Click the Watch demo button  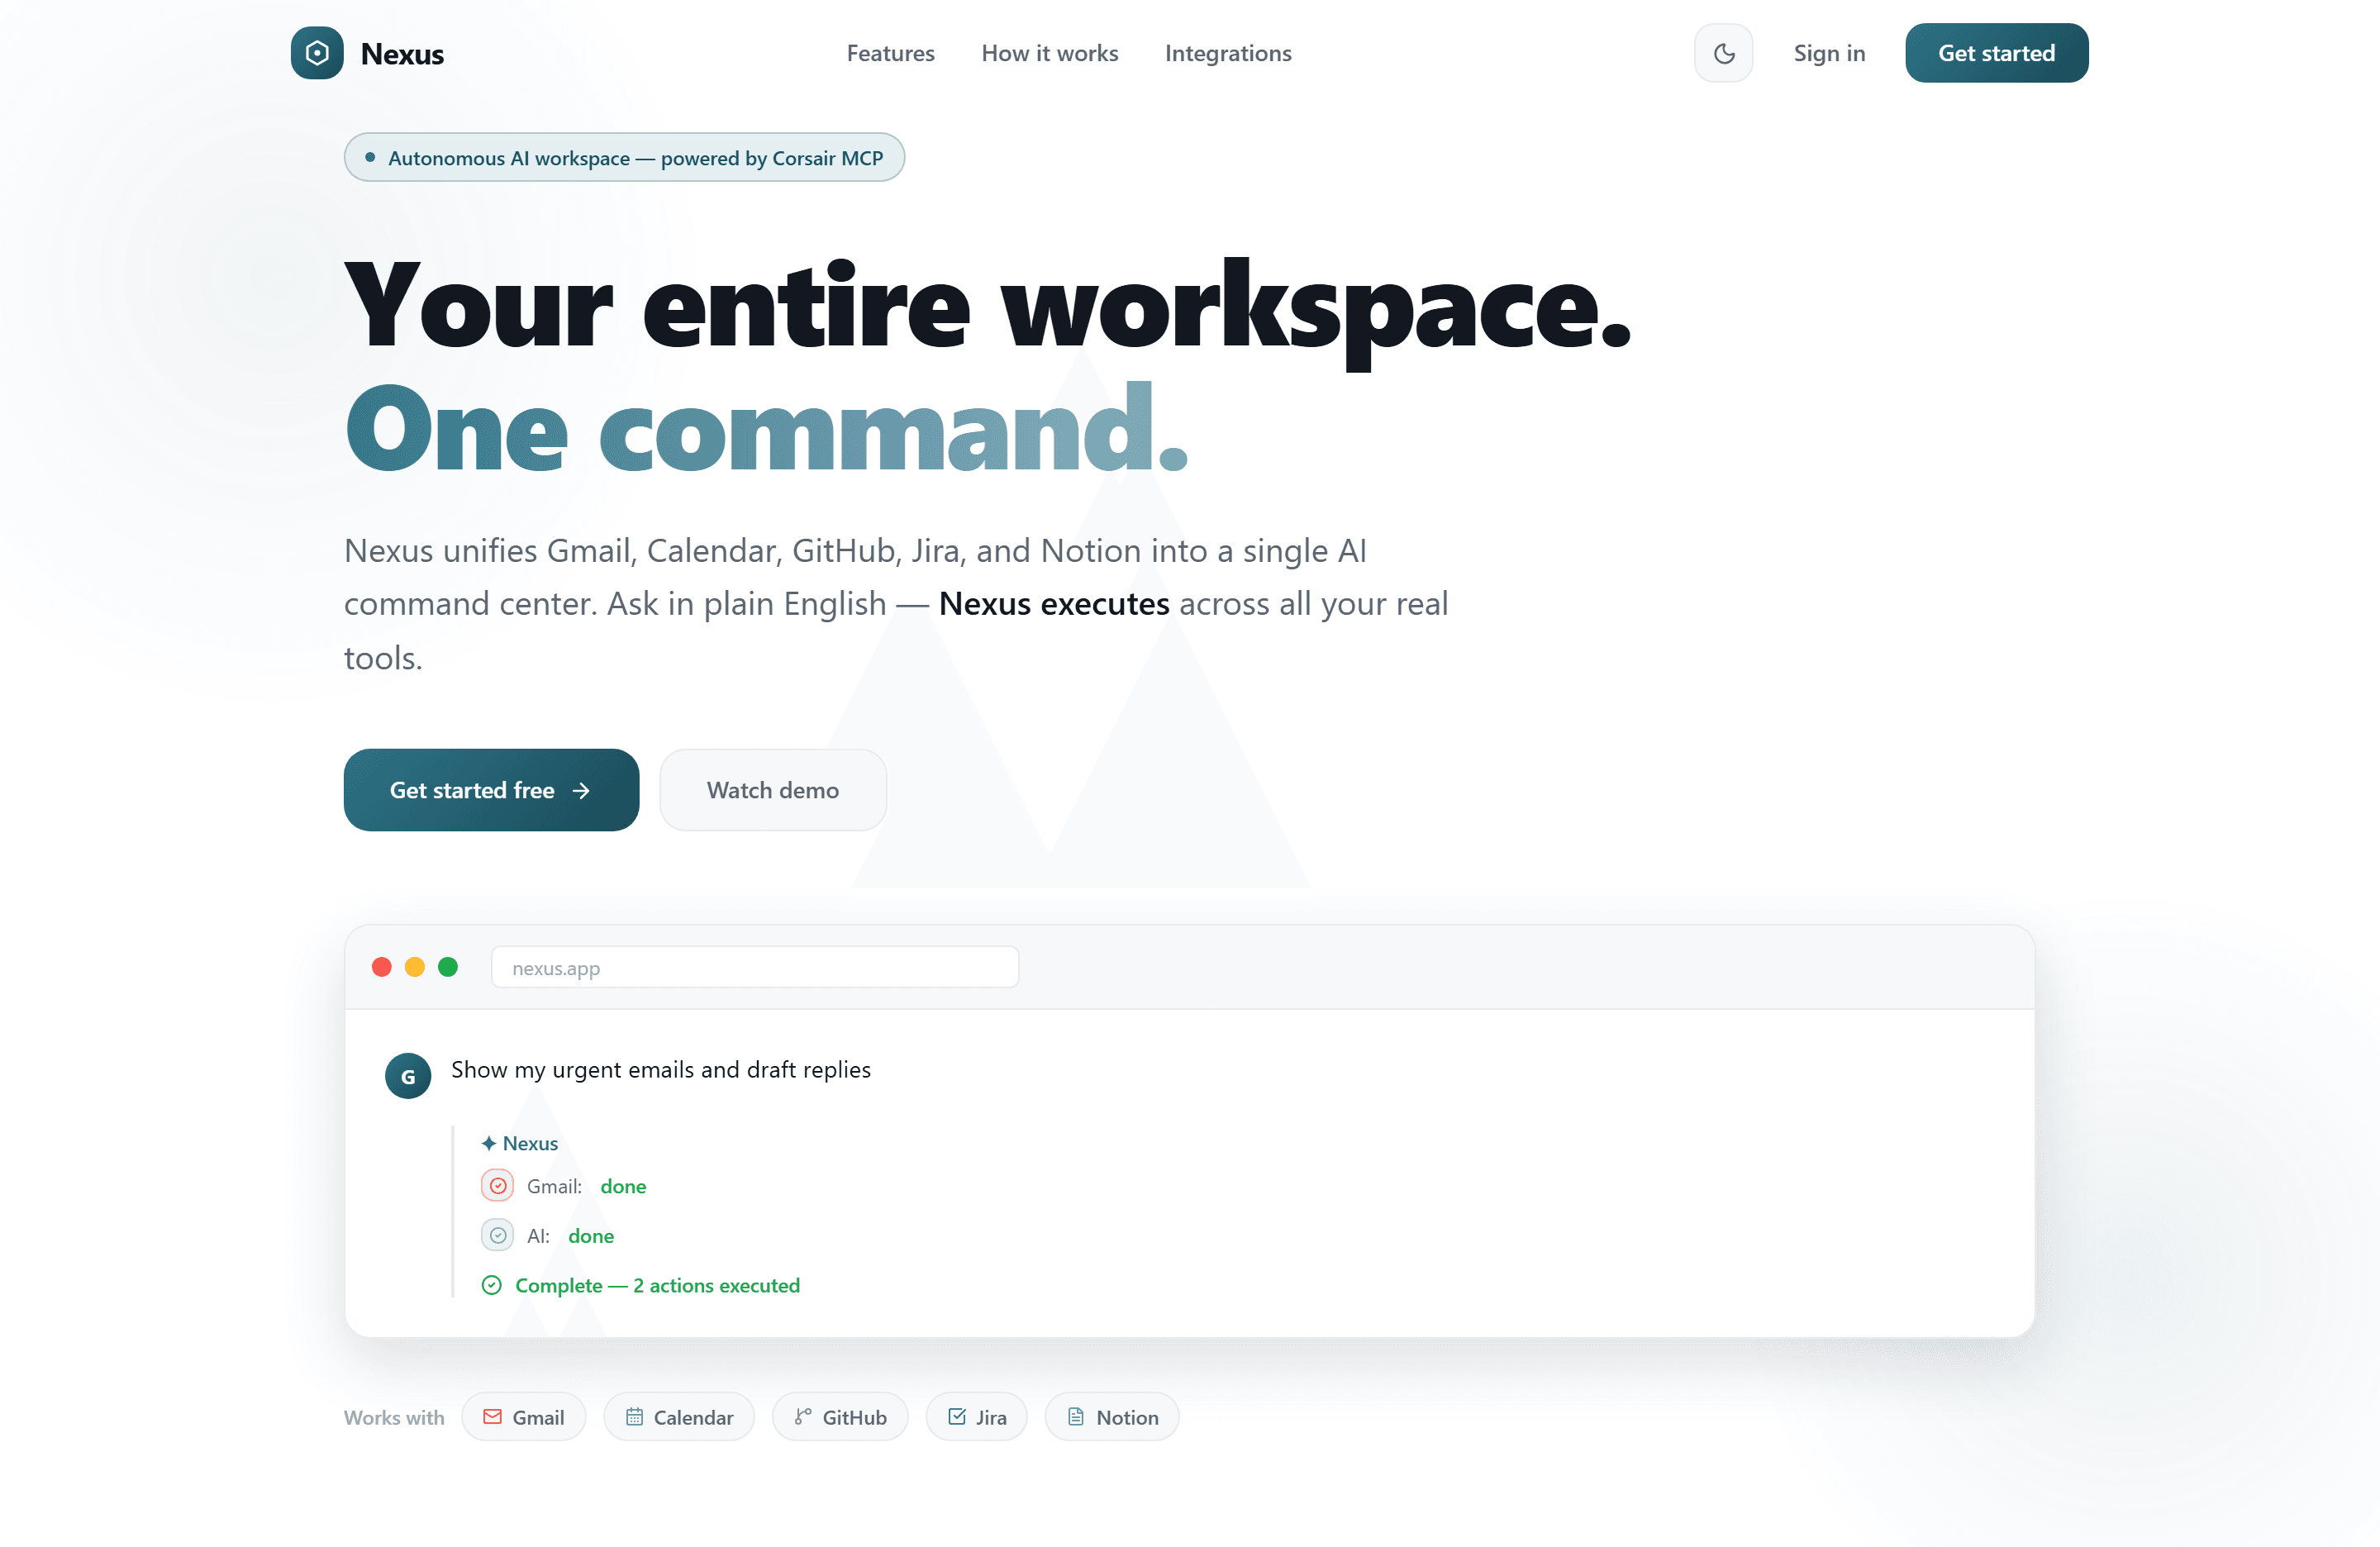point(772,790)
